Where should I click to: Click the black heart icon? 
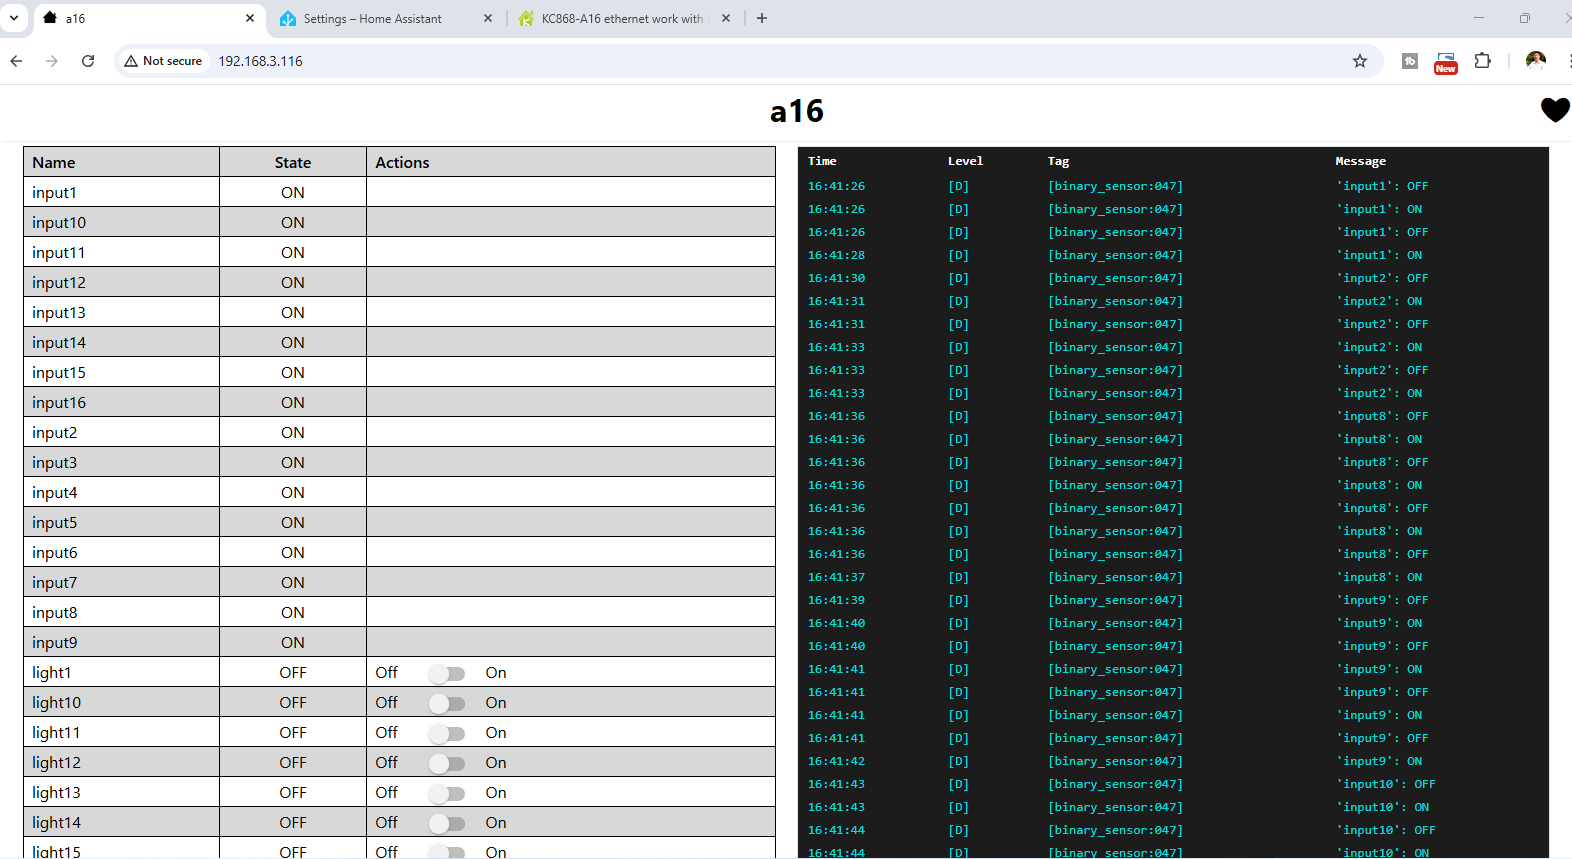[1554, 110]
